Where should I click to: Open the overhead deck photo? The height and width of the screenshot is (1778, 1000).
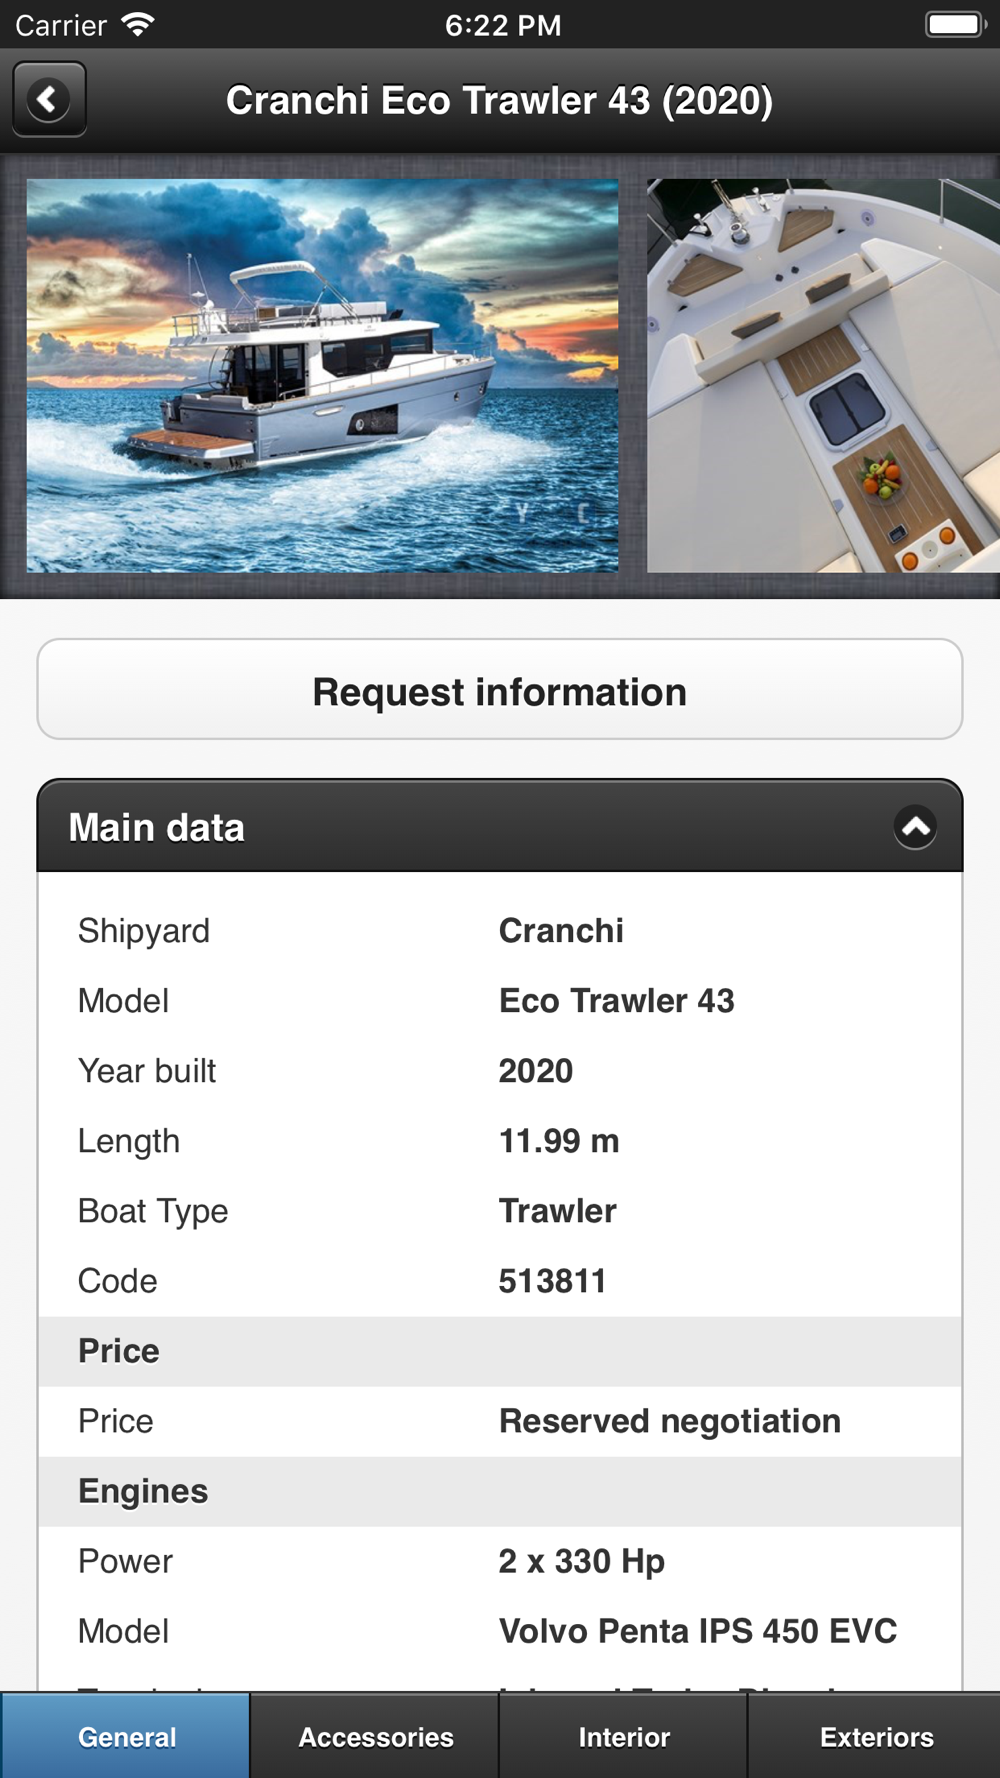point(823,375)
